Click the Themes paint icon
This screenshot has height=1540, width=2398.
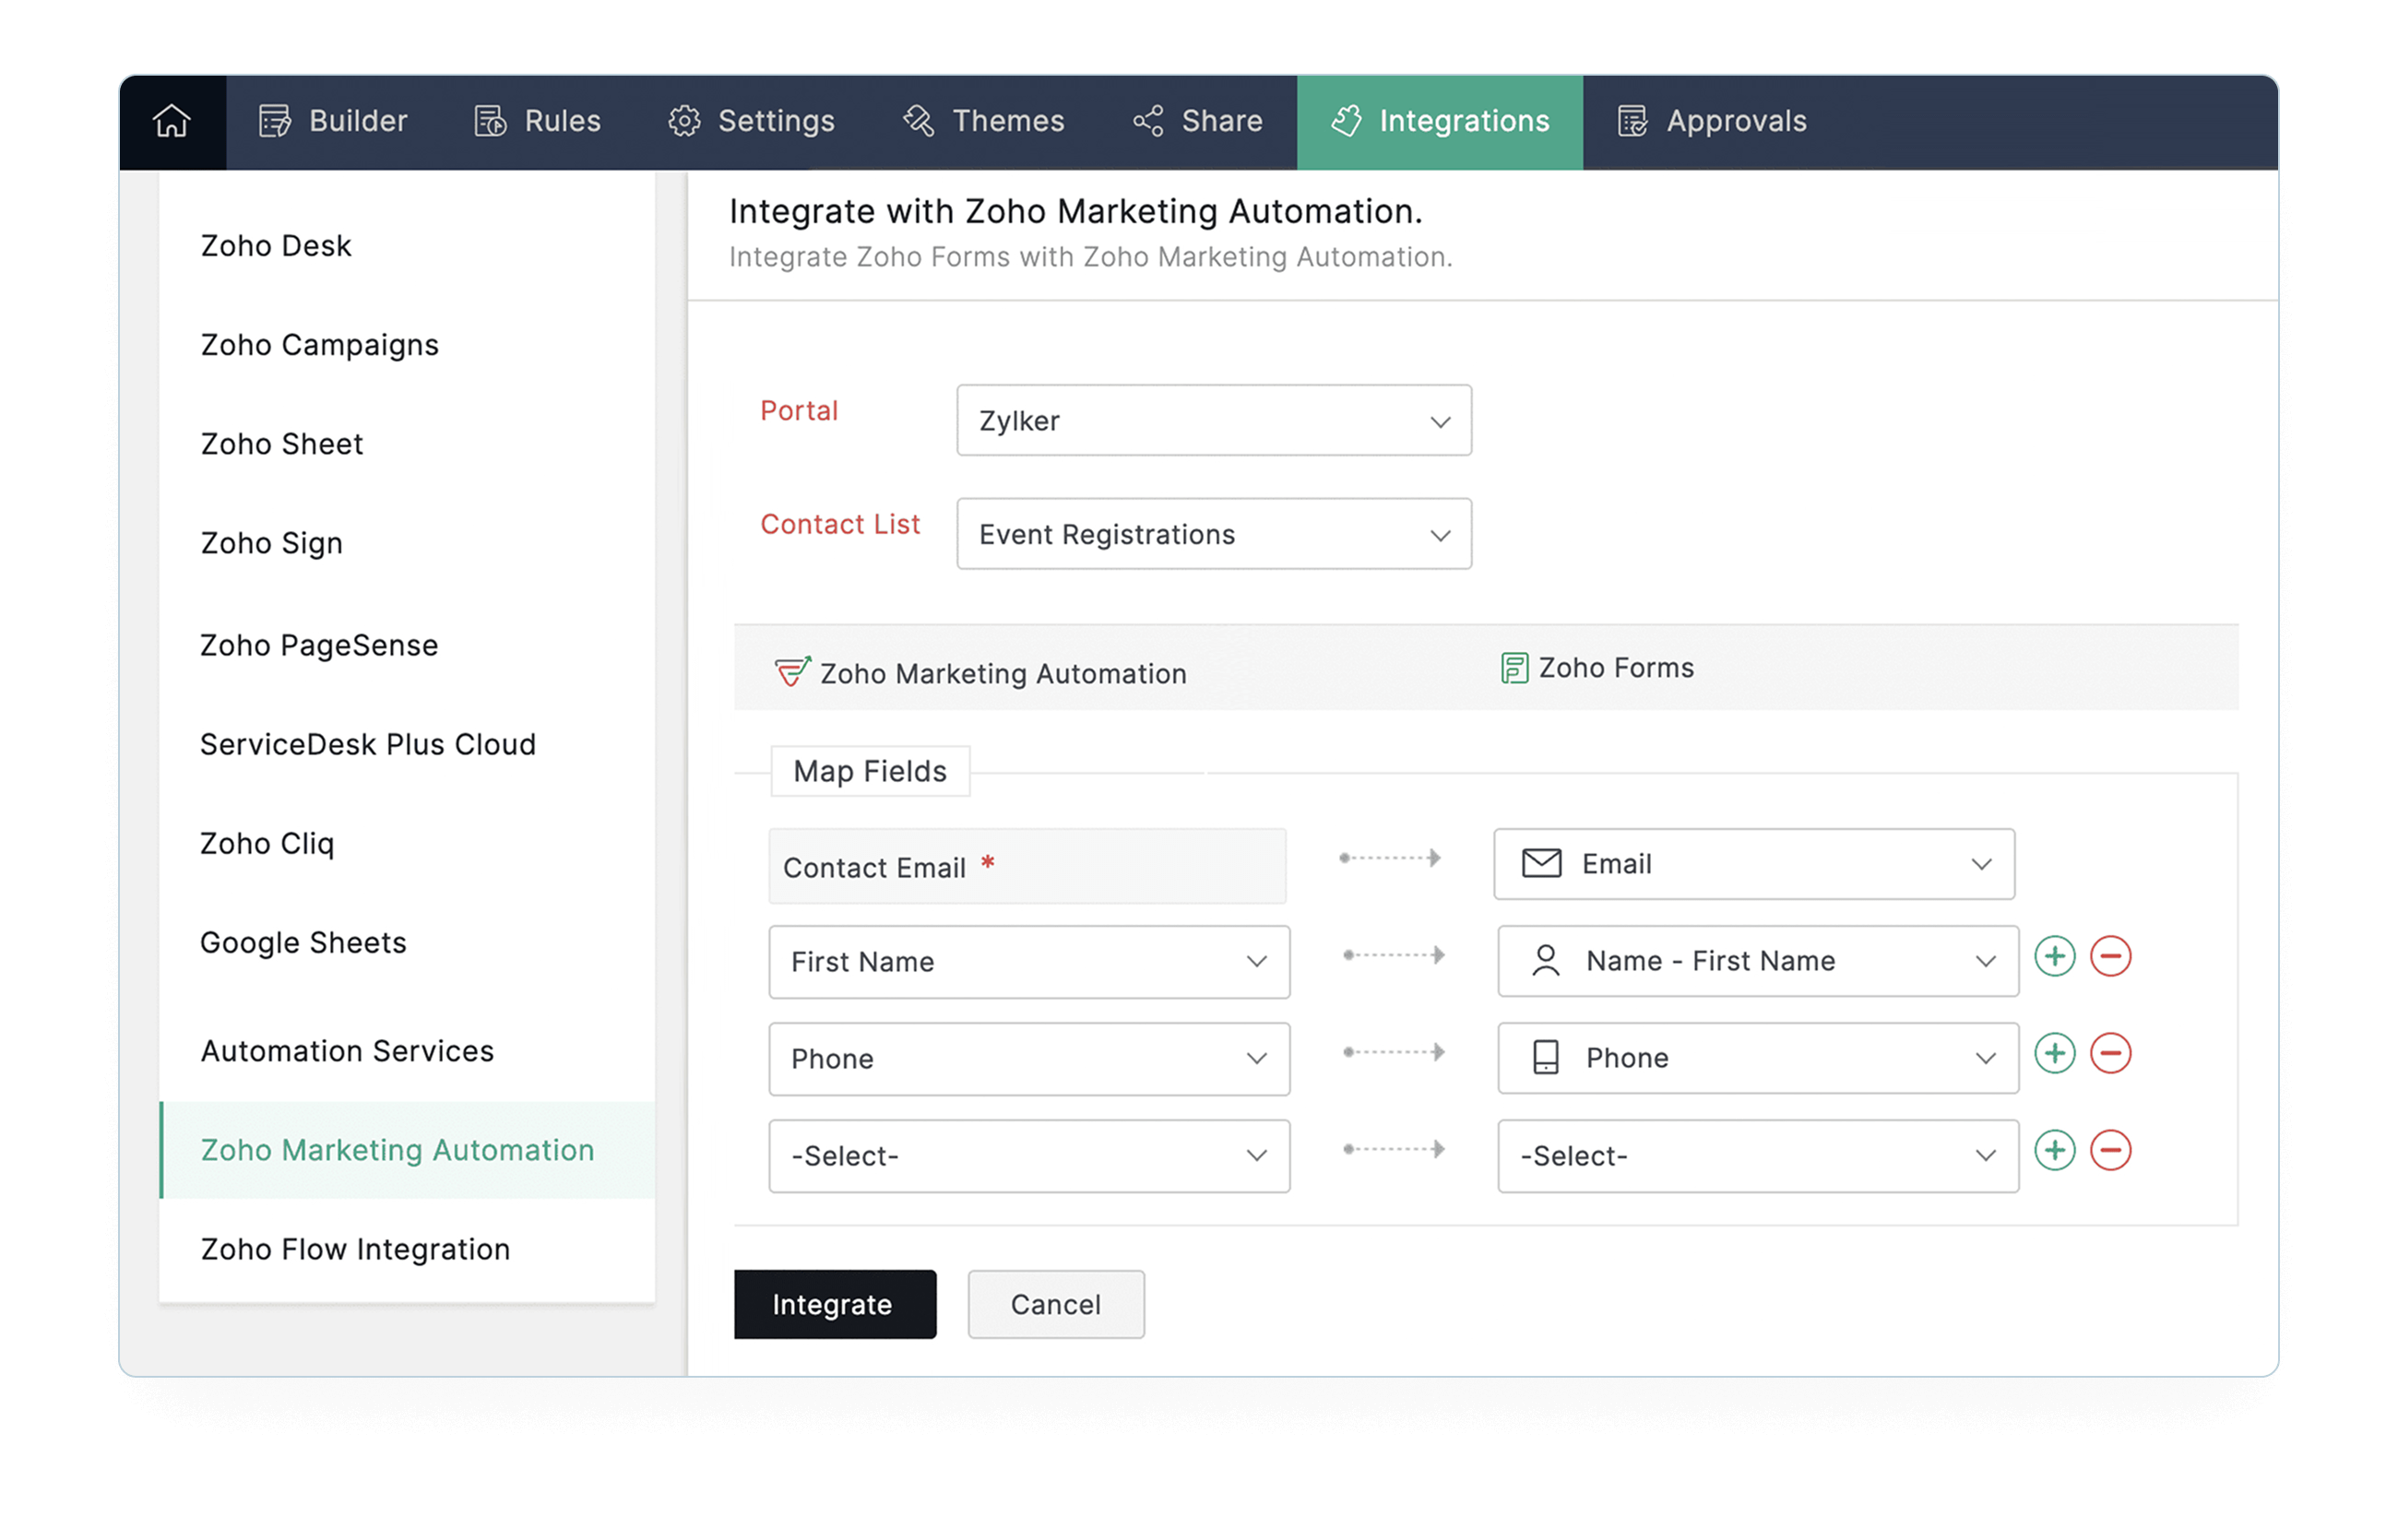coord(918,121)
